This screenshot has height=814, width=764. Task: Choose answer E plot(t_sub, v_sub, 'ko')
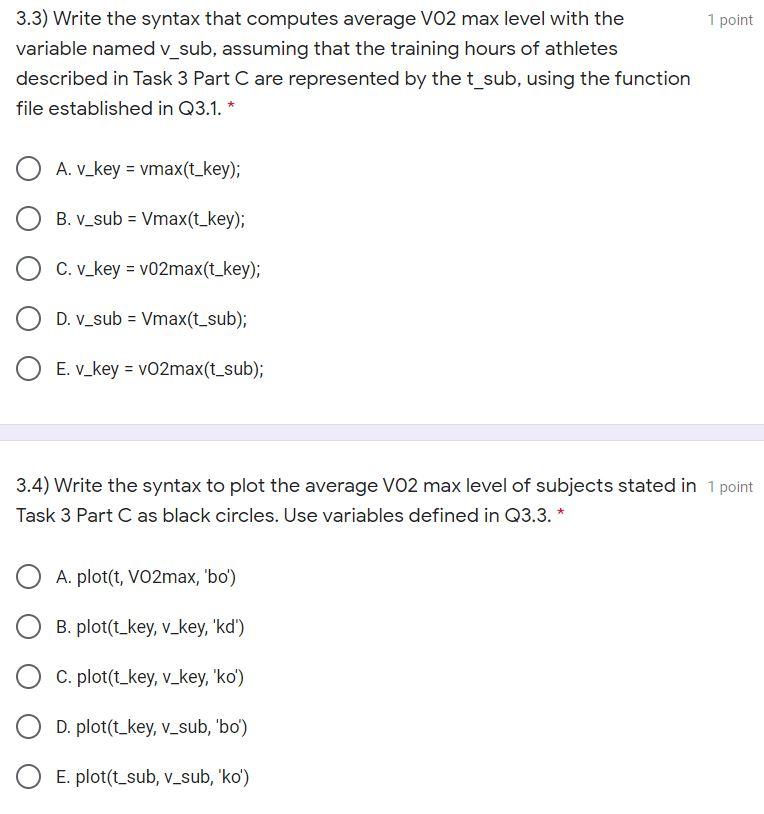(29, 777)
